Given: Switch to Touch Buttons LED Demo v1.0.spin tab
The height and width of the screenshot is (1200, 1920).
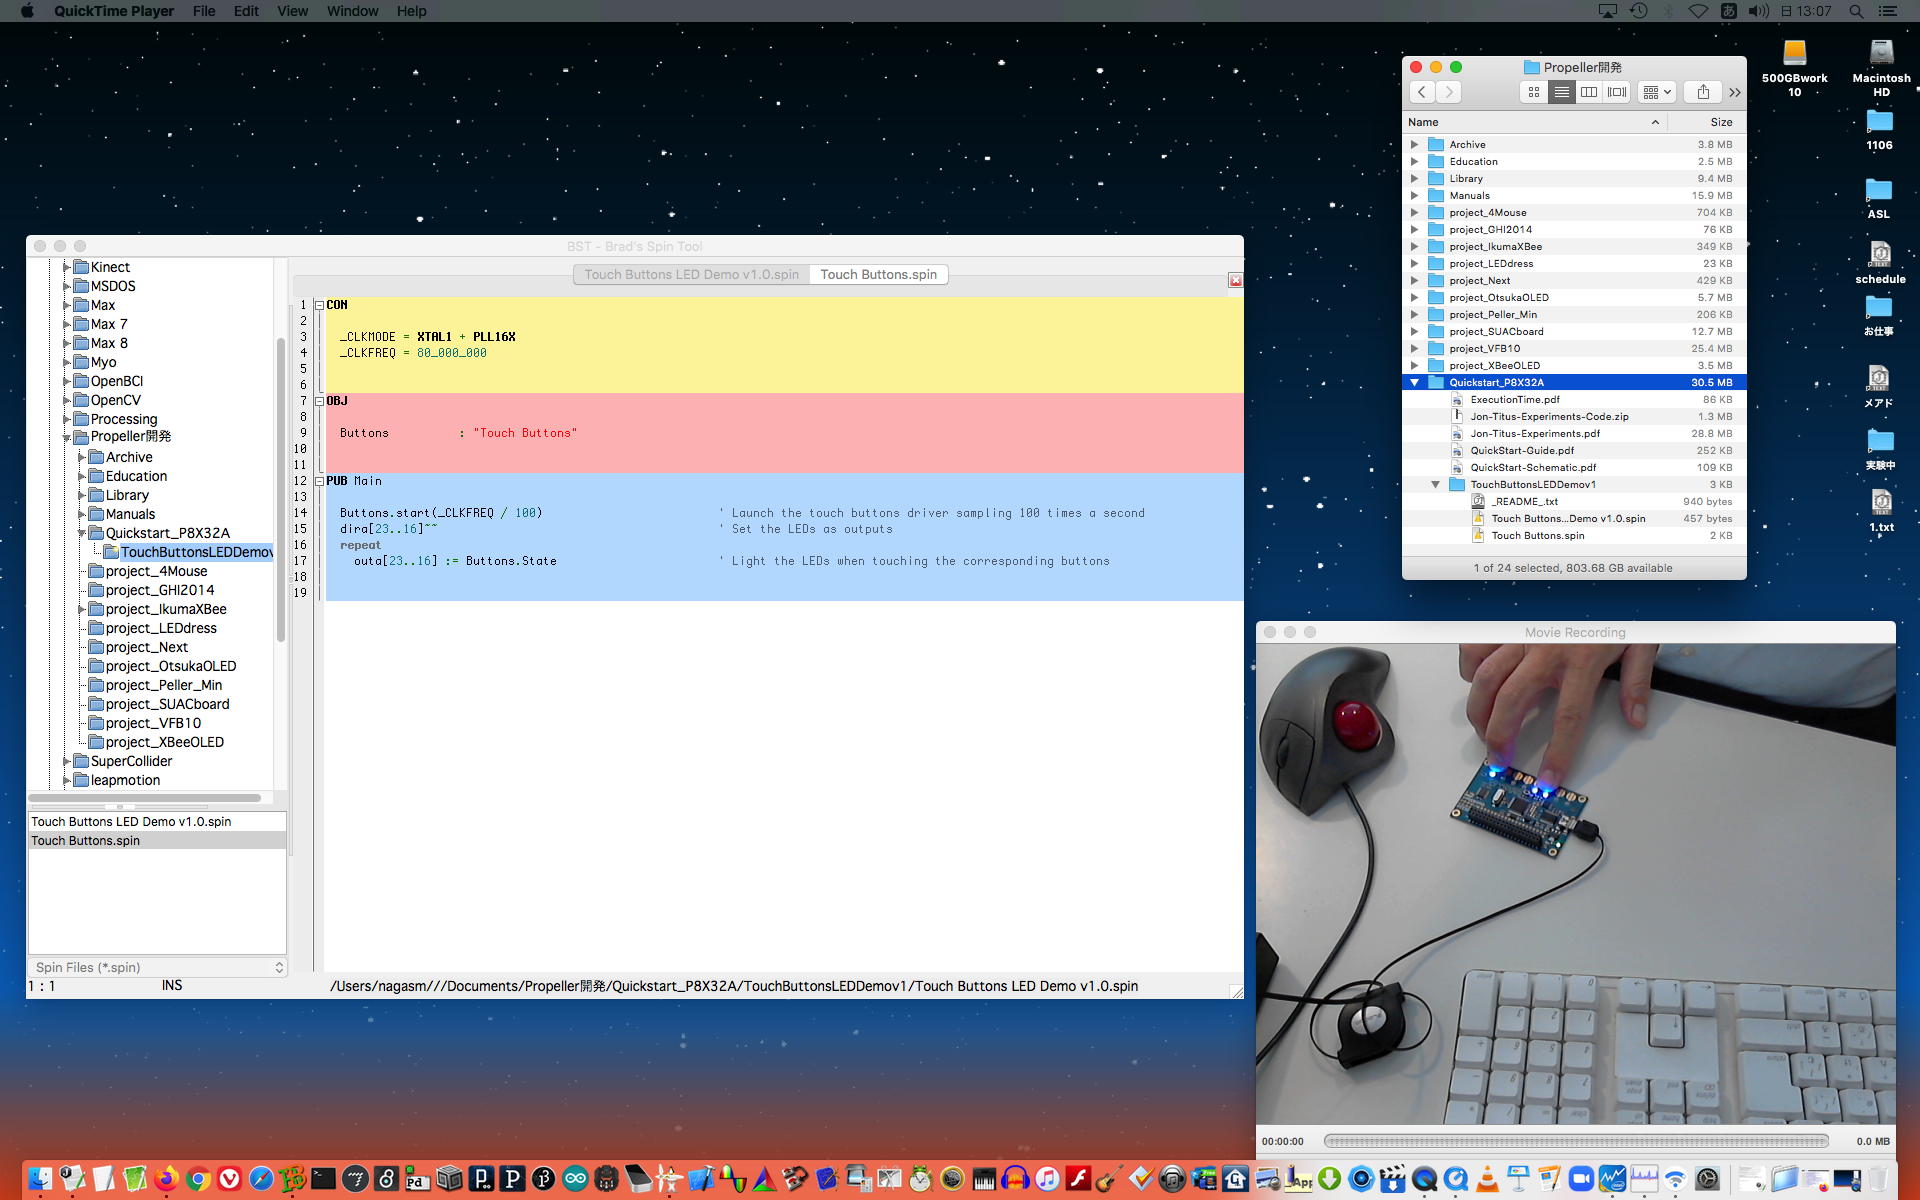Looking at the screenshot, I should click(691, 274).
